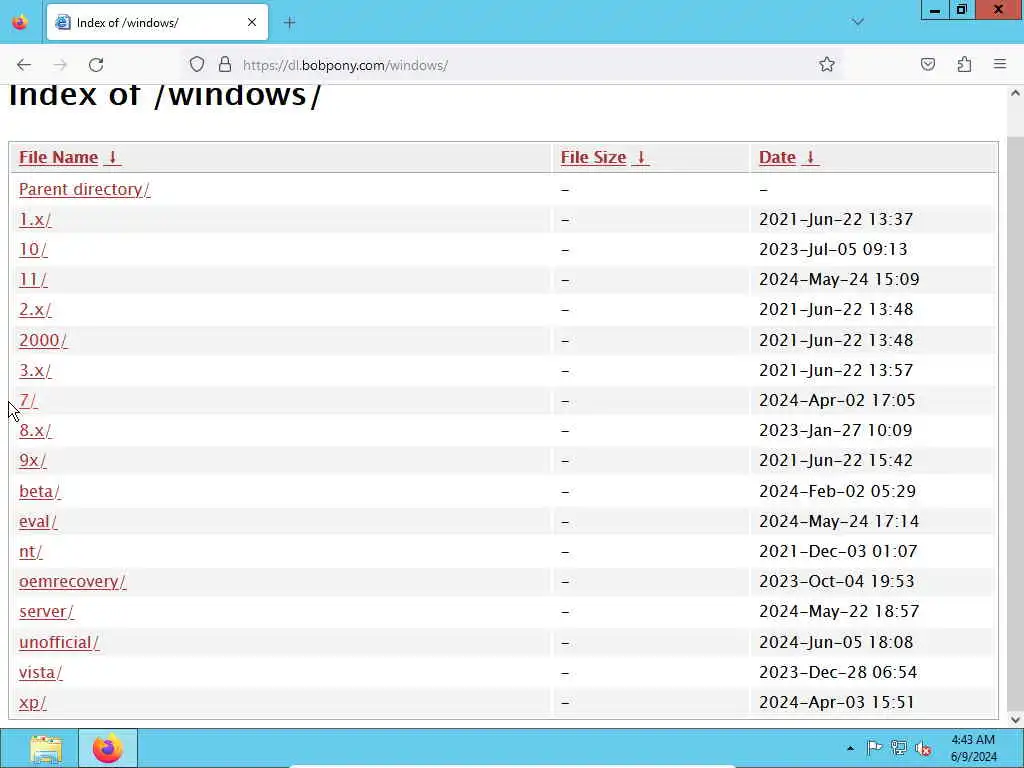
Task: Click the Date descending arrow
Action: point(810,157)
